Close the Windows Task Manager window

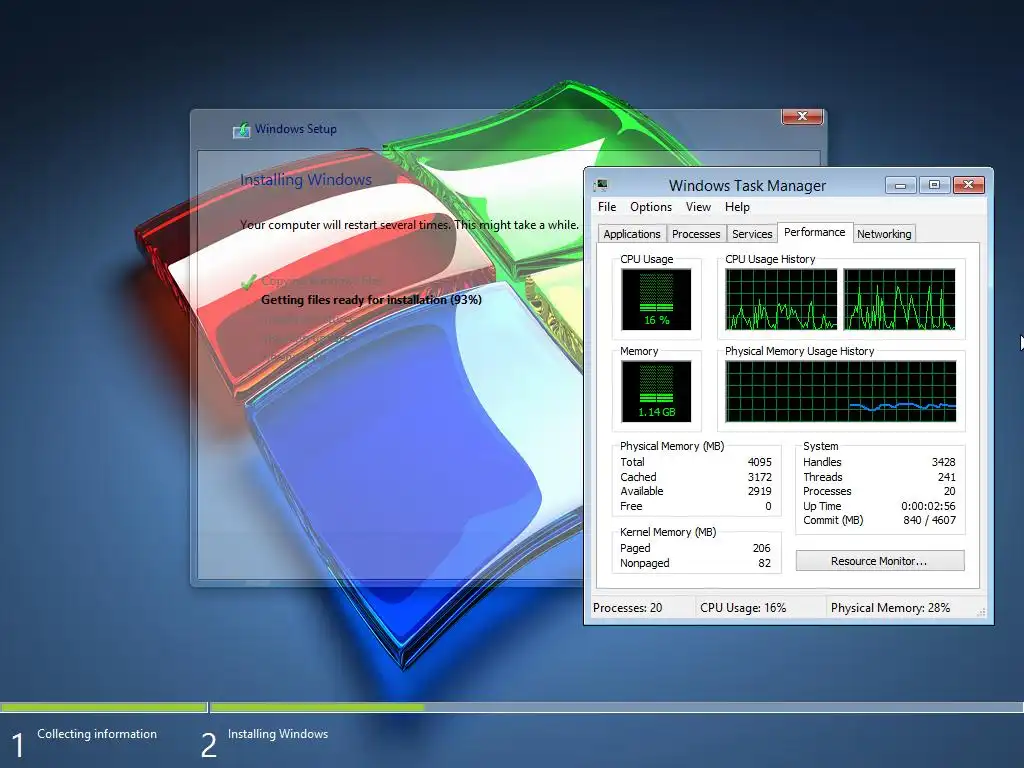969,185
